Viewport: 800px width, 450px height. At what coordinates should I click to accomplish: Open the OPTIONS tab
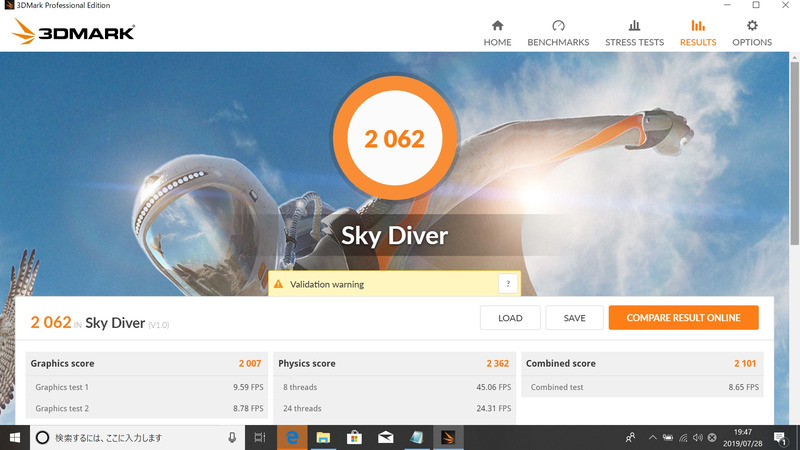click(x=752, y=33)
